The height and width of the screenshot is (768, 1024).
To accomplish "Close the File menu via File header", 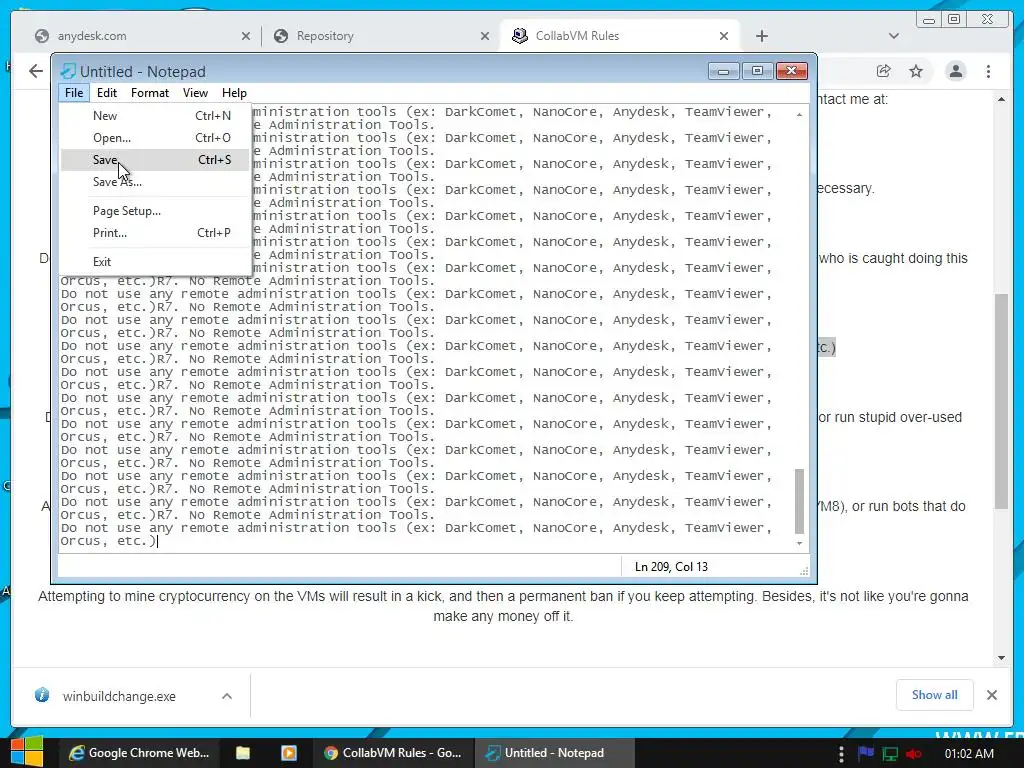I will coord(74,93).
